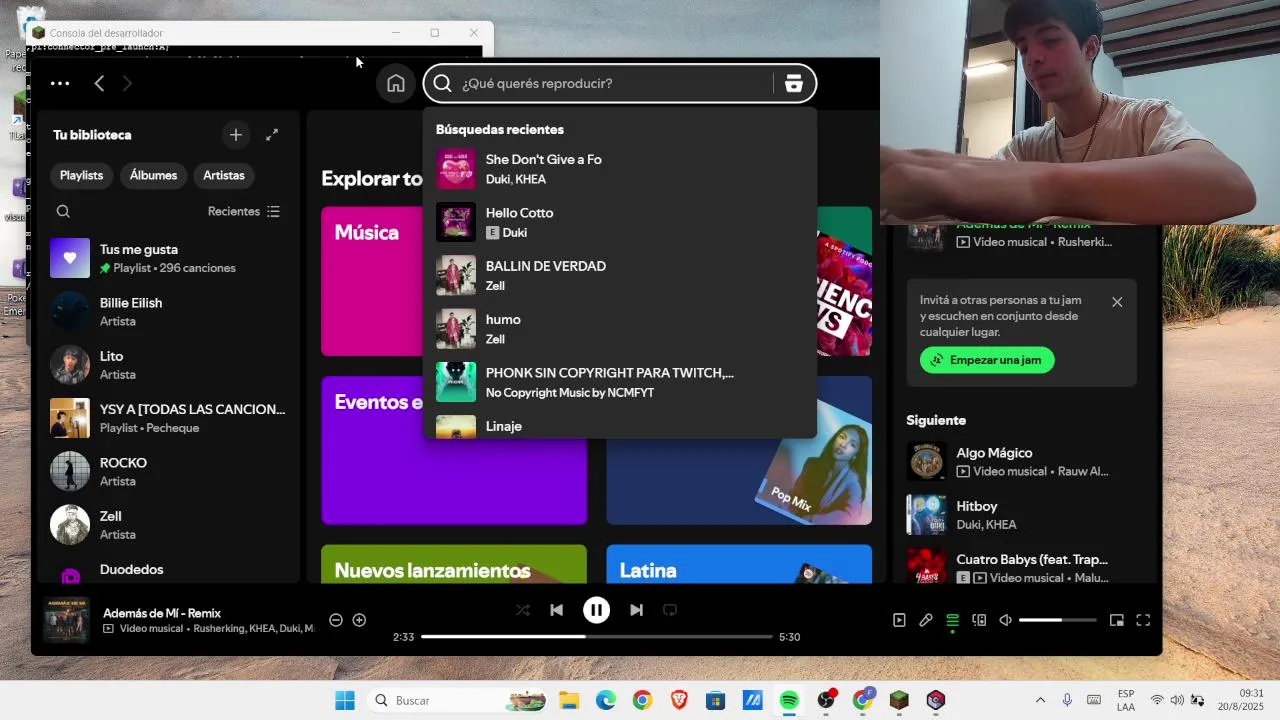Open the Nuevos lanzamientos category card
The height and width of the screenshot is (720, 1280).
pos(454,564)
